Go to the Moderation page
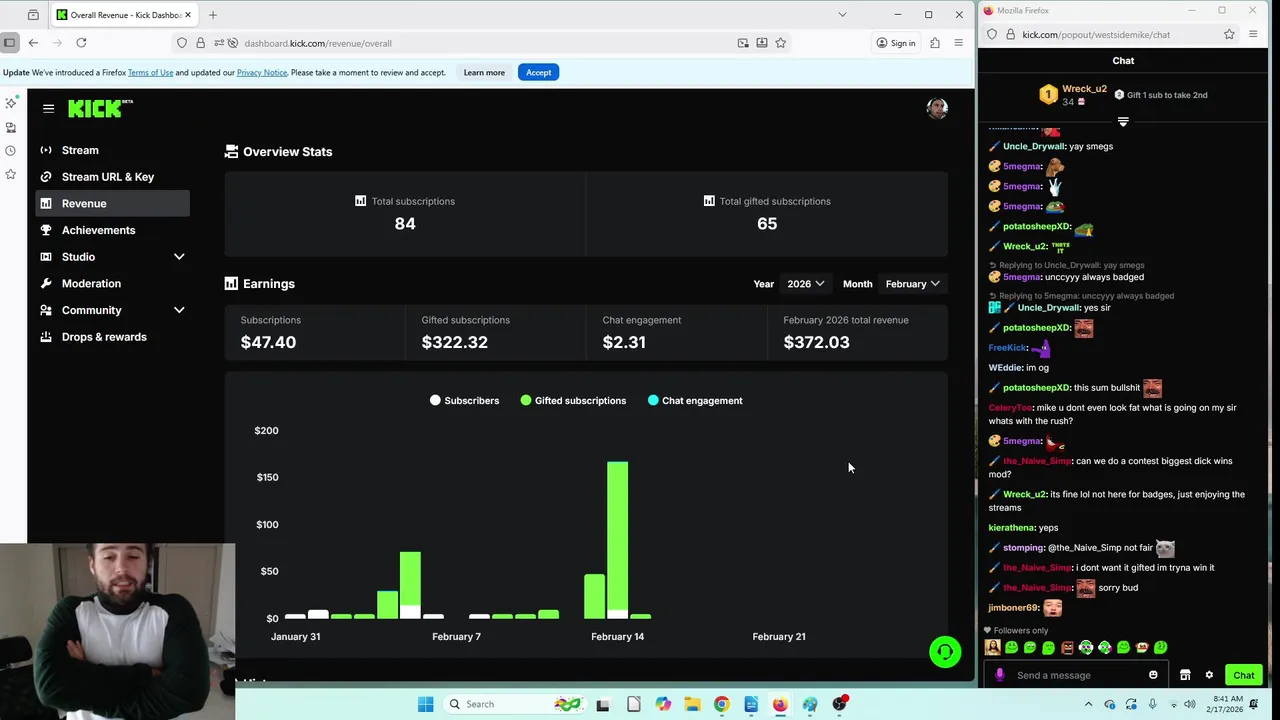This screenshot has height=720, width=1280. click(x=112, y=284)
